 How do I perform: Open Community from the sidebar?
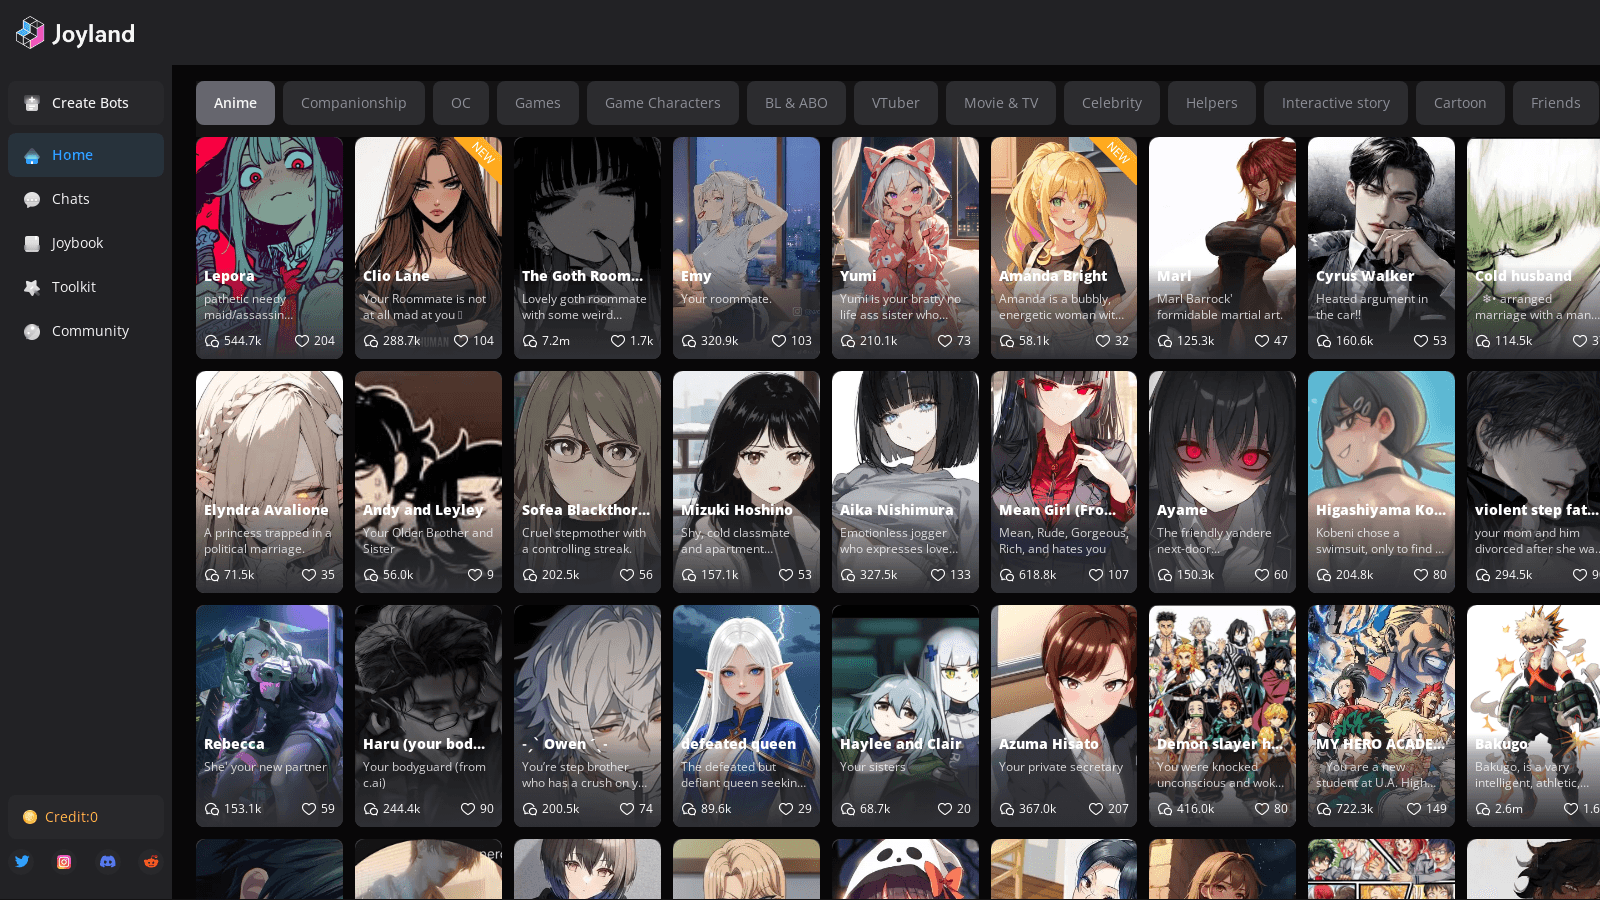tap(86, 331)
